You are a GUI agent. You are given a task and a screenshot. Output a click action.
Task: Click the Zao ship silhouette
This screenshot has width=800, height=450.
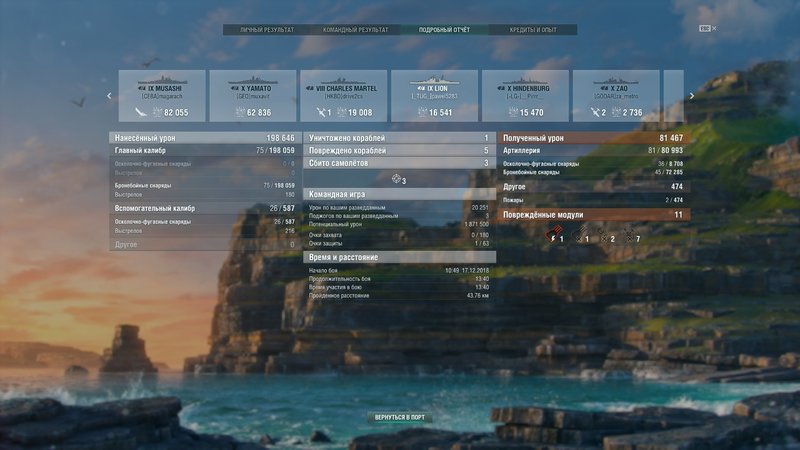click(x=616, y=80)
